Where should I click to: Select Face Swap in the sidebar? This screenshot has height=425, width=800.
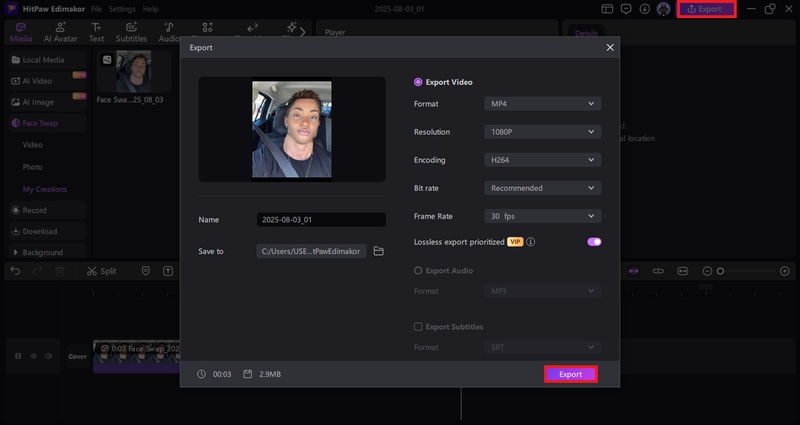pos(47,123)
